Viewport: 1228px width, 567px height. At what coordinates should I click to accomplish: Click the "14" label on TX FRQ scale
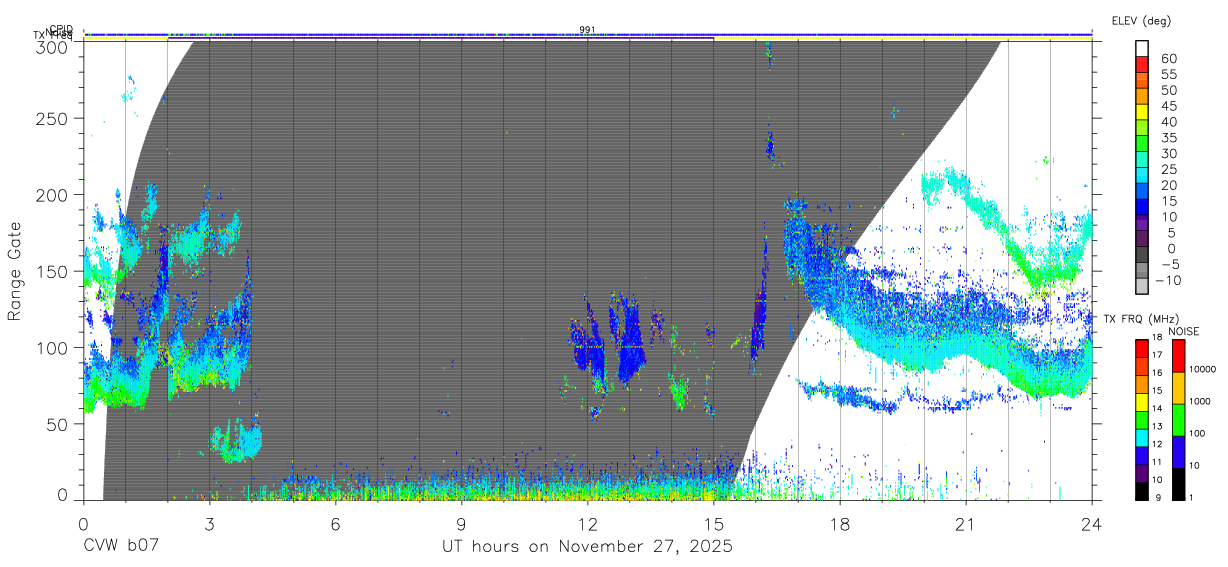[1157, 409]
